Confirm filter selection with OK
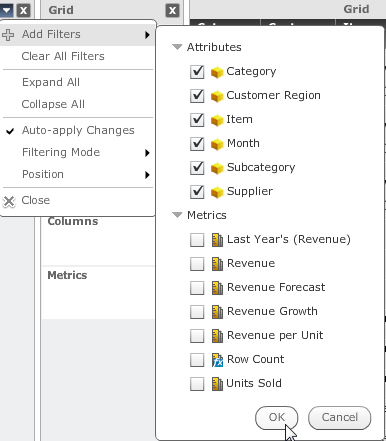The image size is (386, 441). click(x=277, y=418)
